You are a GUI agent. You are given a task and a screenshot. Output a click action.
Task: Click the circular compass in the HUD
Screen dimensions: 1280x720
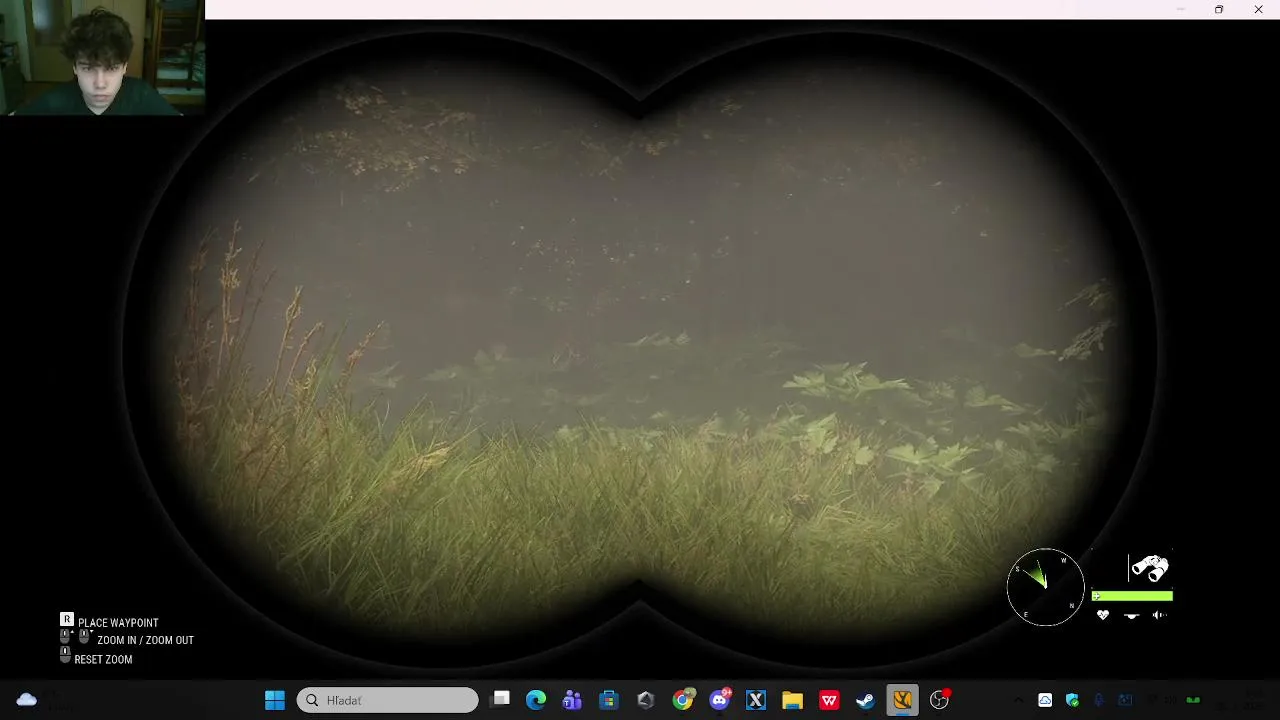click(x=1045, y=587)
